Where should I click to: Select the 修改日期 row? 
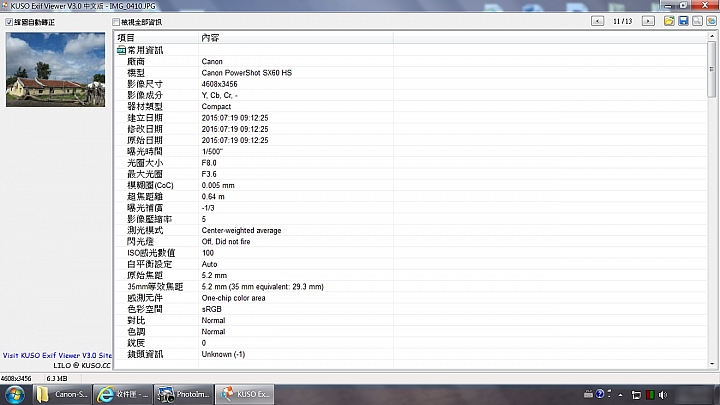point(411,129)
